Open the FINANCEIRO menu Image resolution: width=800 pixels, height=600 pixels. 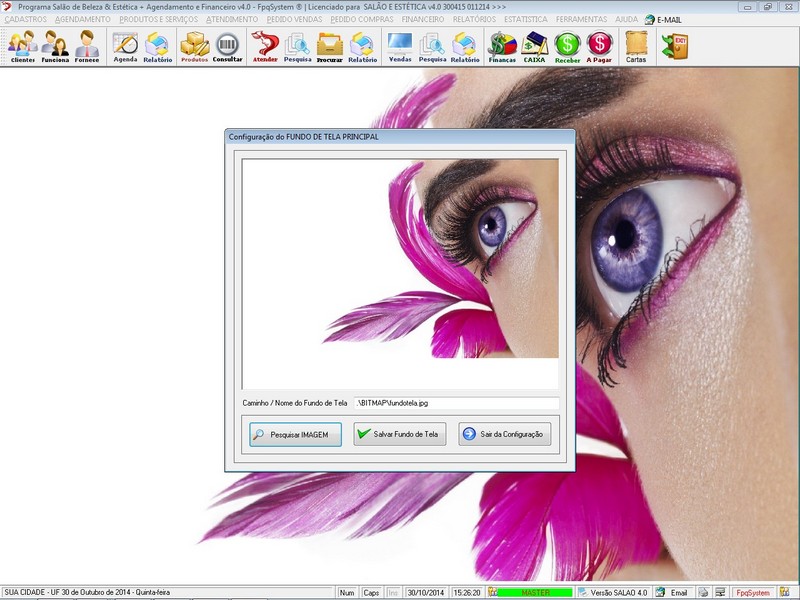(422, 19)
